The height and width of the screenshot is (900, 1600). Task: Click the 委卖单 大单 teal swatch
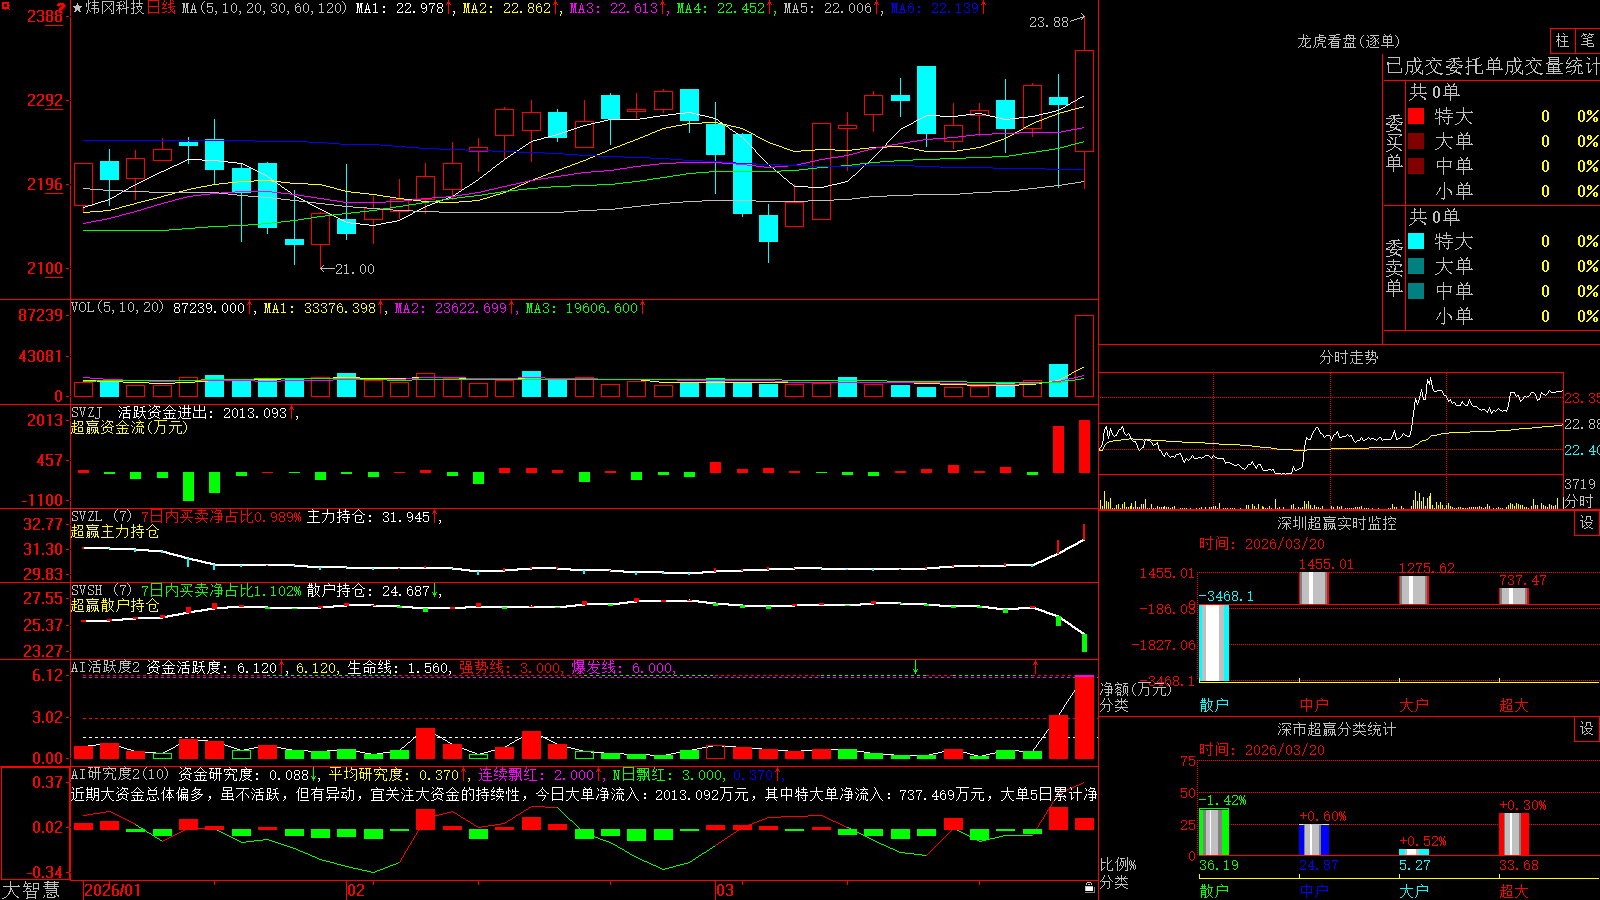1416,266
